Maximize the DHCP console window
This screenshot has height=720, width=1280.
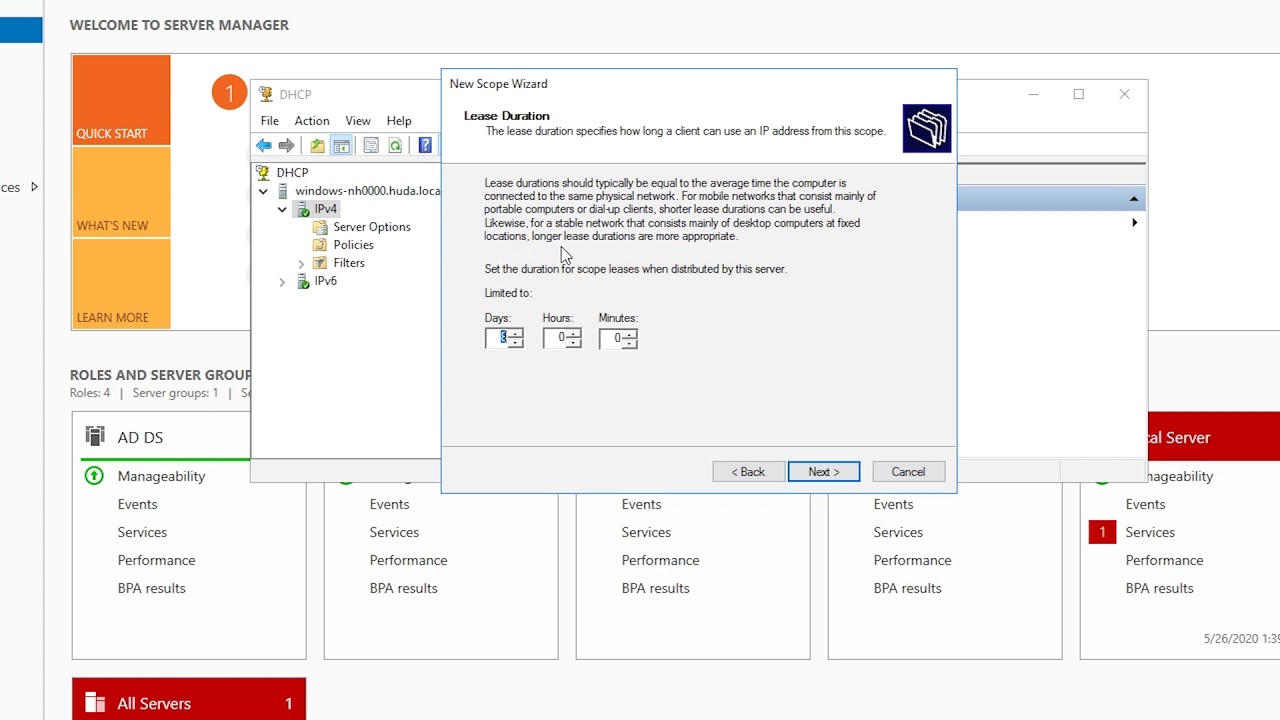click(x=1078, y=94)
